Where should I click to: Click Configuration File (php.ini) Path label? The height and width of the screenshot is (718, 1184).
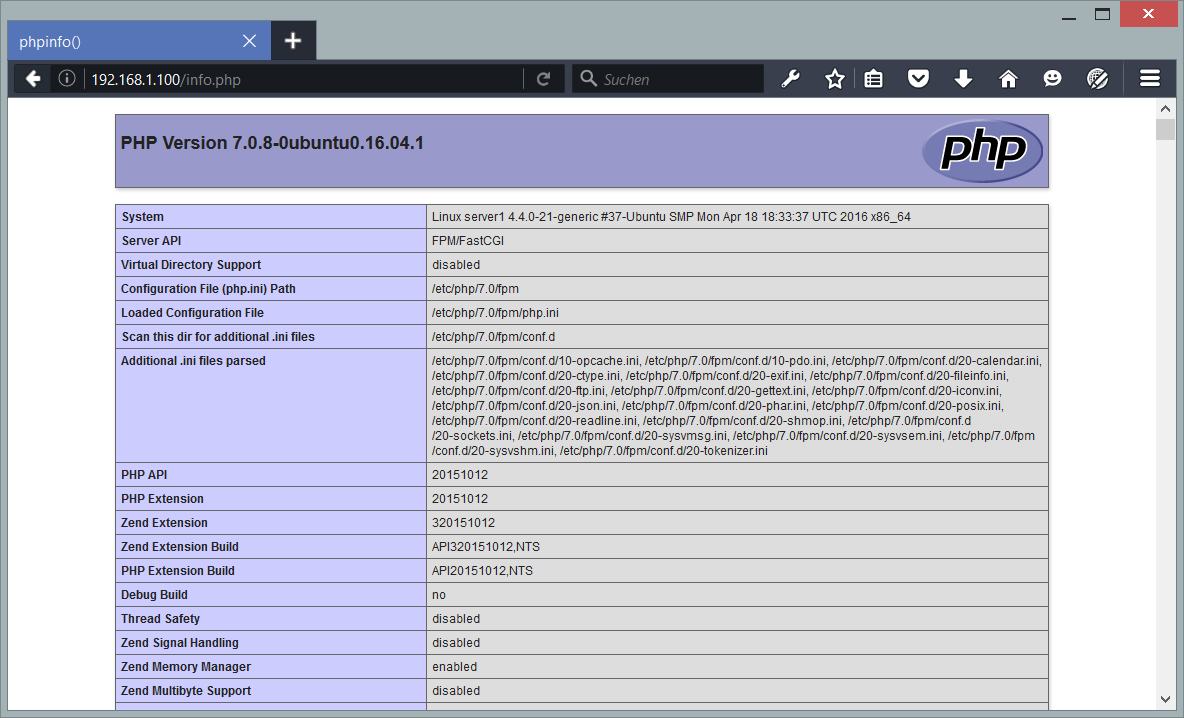coord(208,289)
